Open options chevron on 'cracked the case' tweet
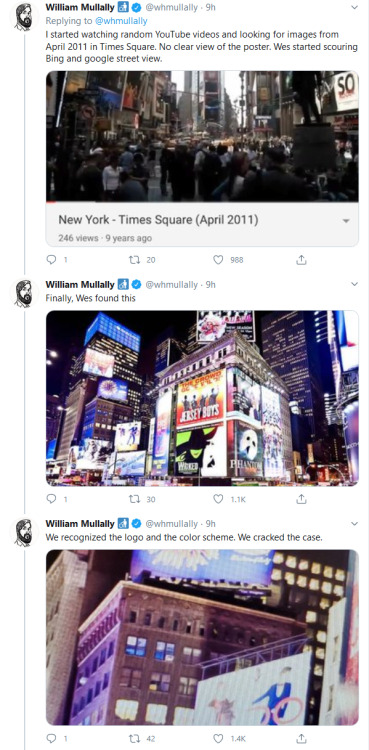The width and height of the screenshot is (369, 750). pos(354,523)
